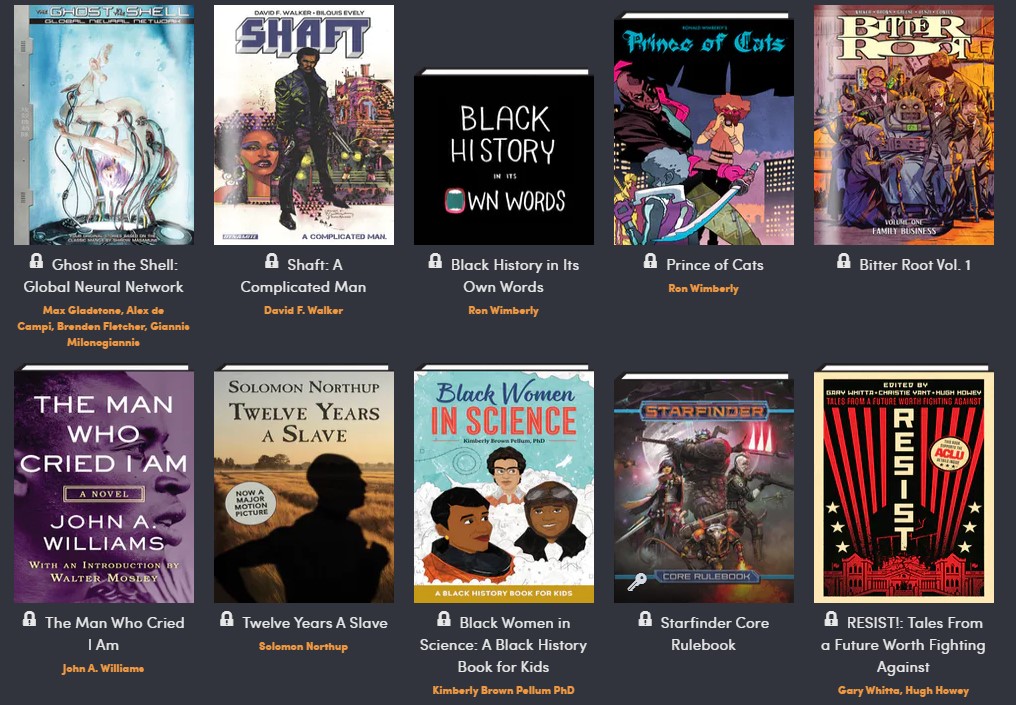This screenshot has height=705, width=1016.
Task: Click the lock icon beside Prince of Cats
Action: pos(651,262)
